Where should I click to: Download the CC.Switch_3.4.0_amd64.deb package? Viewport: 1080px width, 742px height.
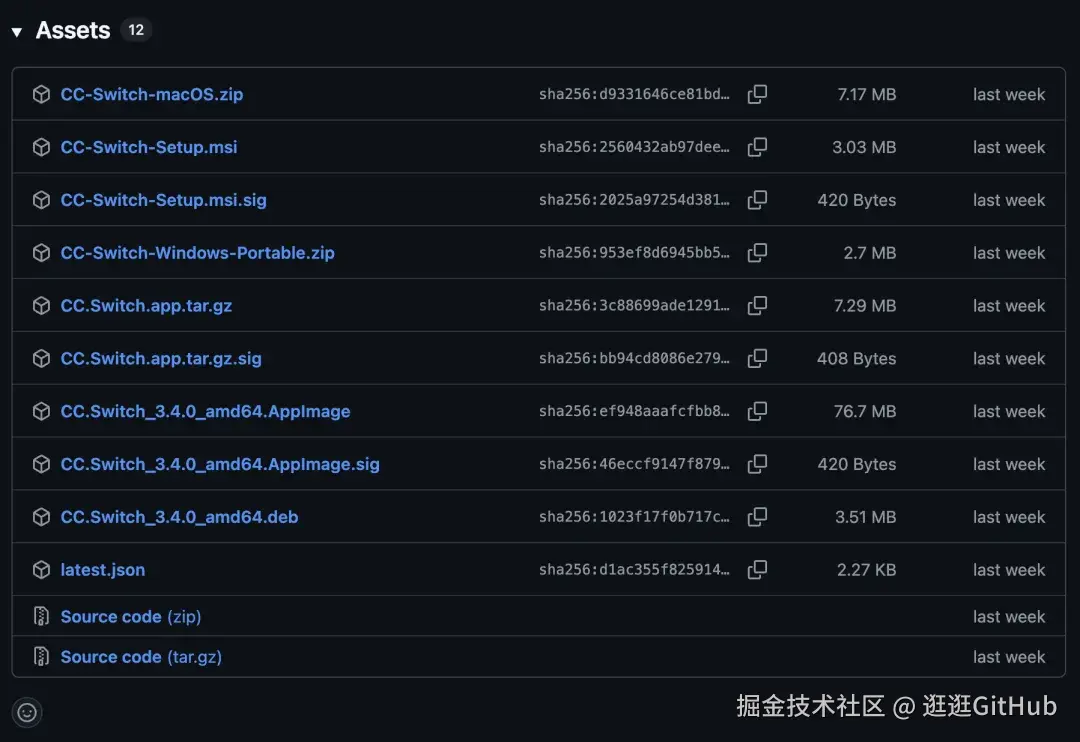179,516
